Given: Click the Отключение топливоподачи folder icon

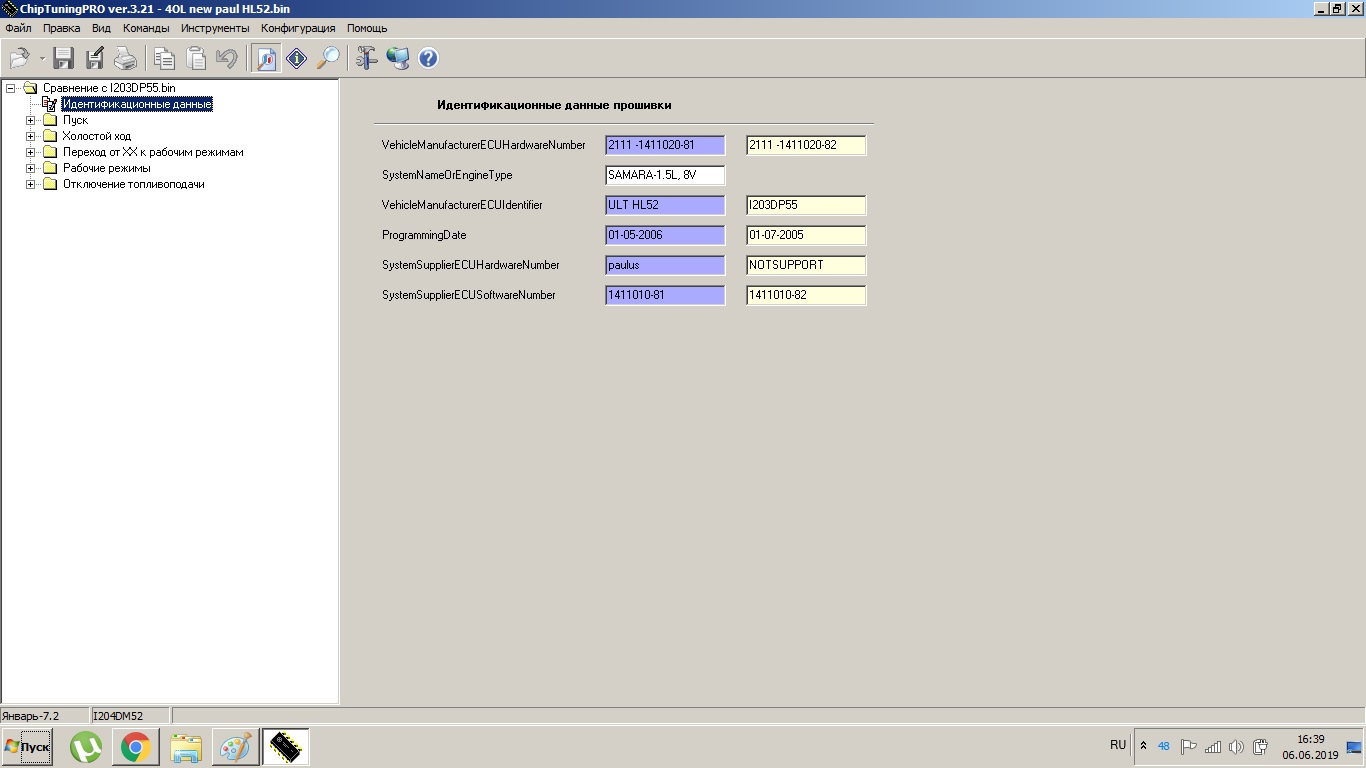Looking at the screenshot, I should click(50, 184).
